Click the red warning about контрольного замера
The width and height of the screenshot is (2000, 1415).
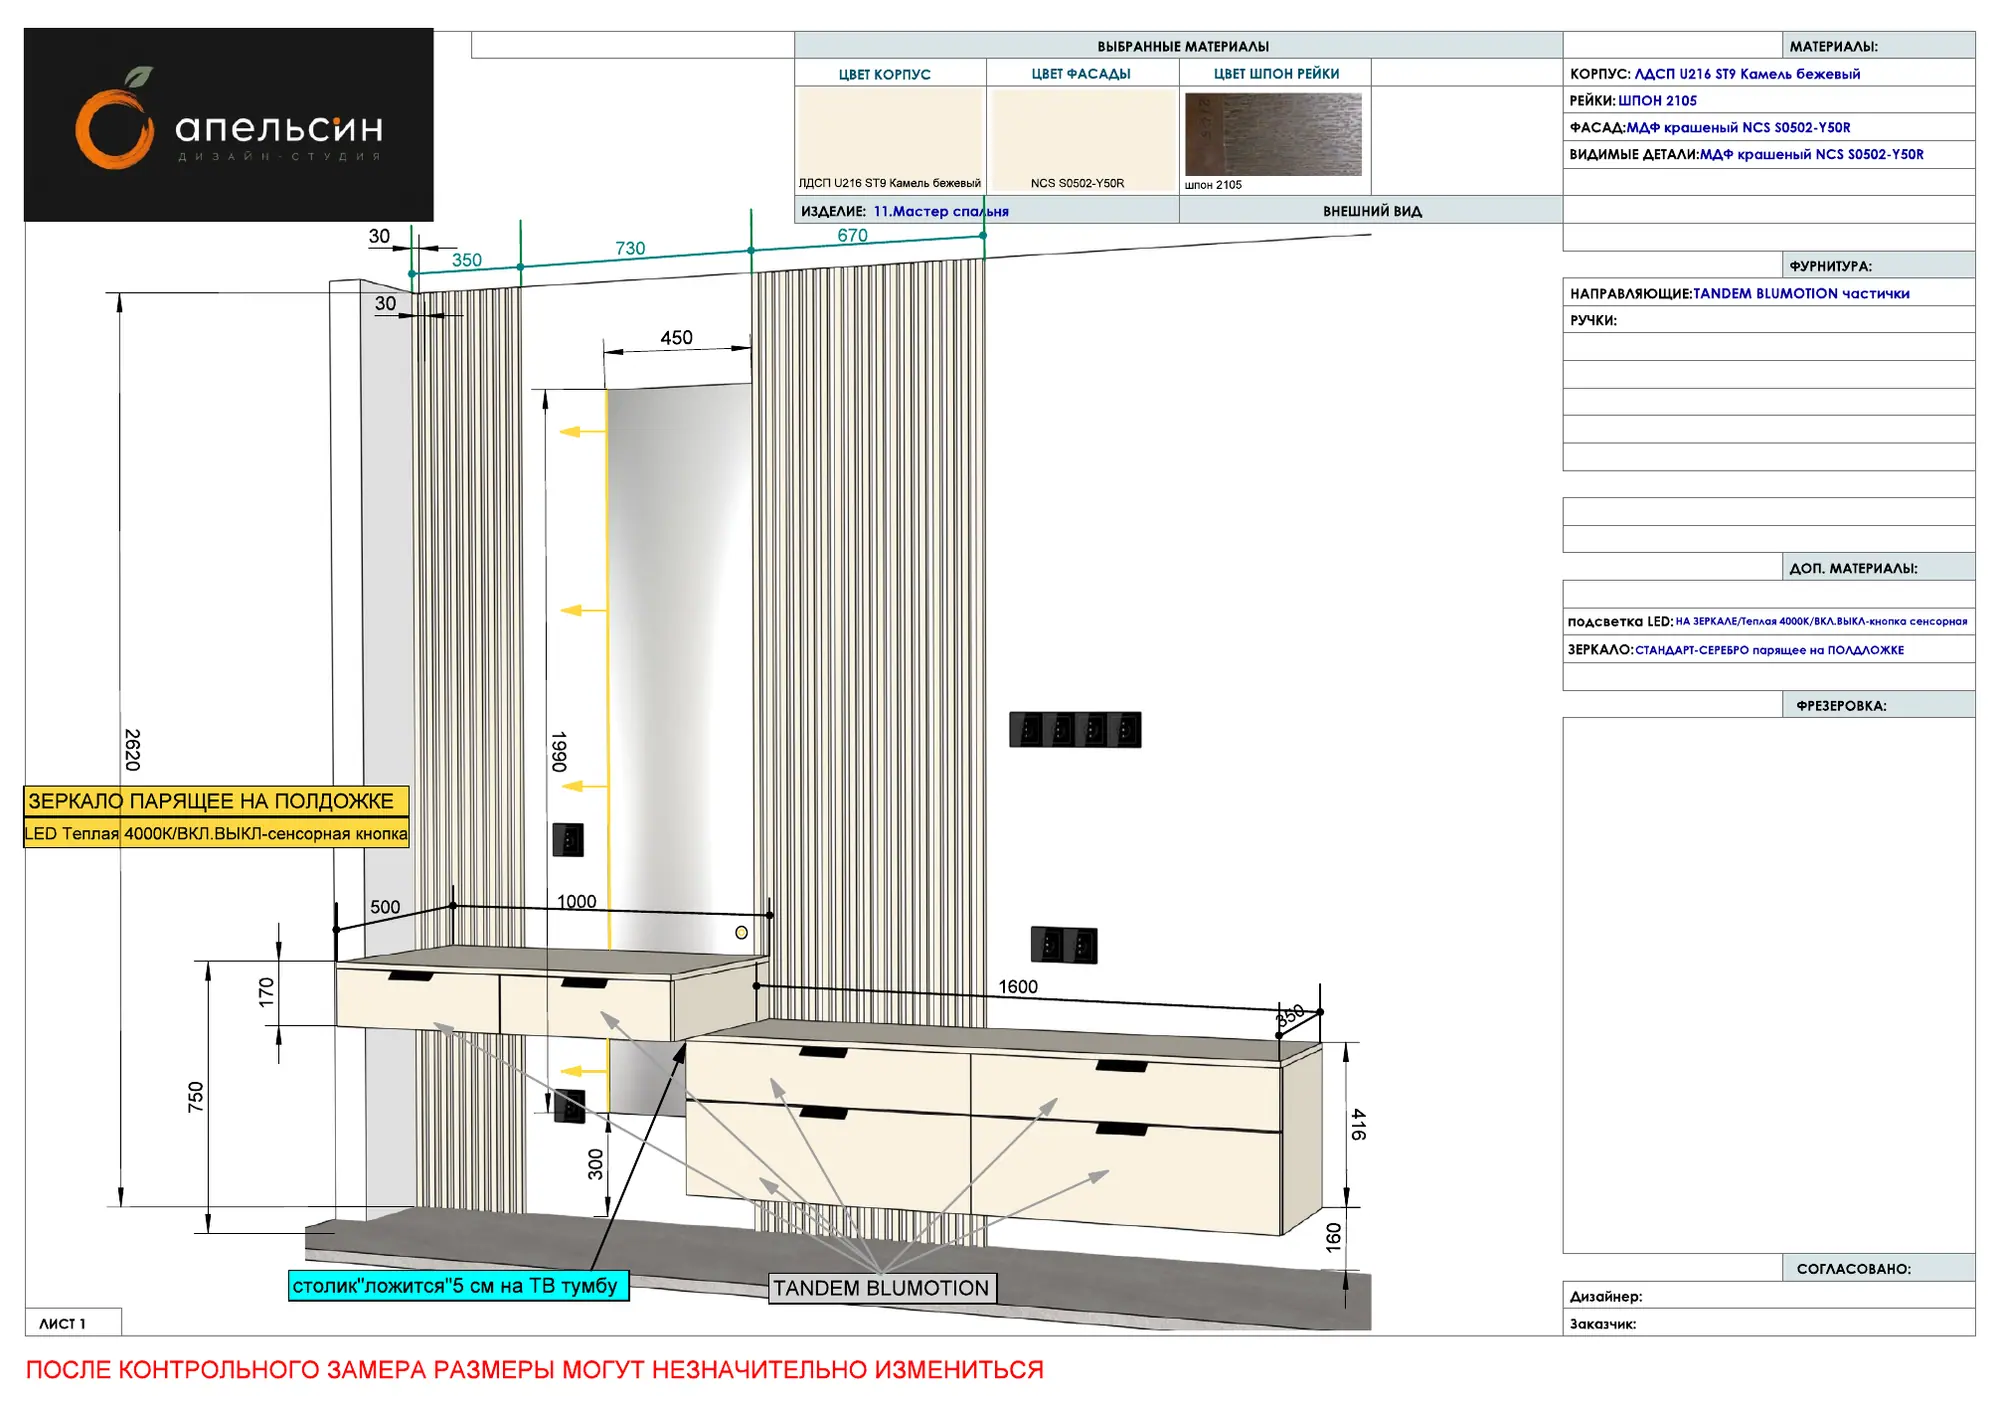point(535,1370)
